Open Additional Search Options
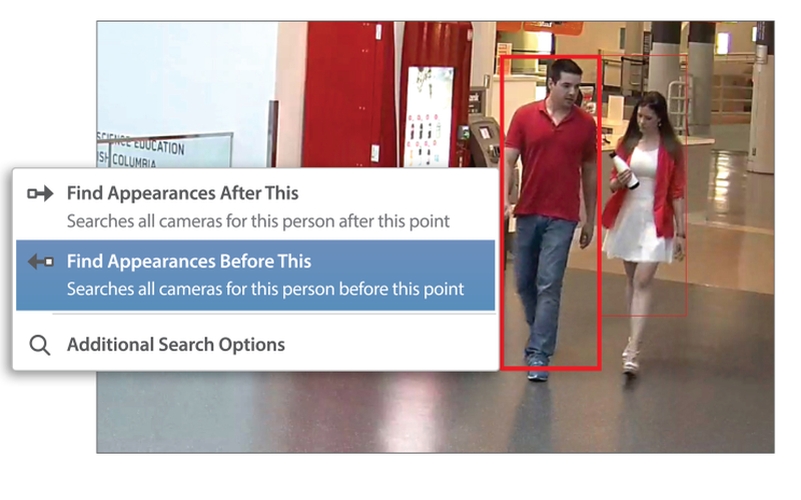Viewport: 801px width, 500px height. [x=175, y=345]
